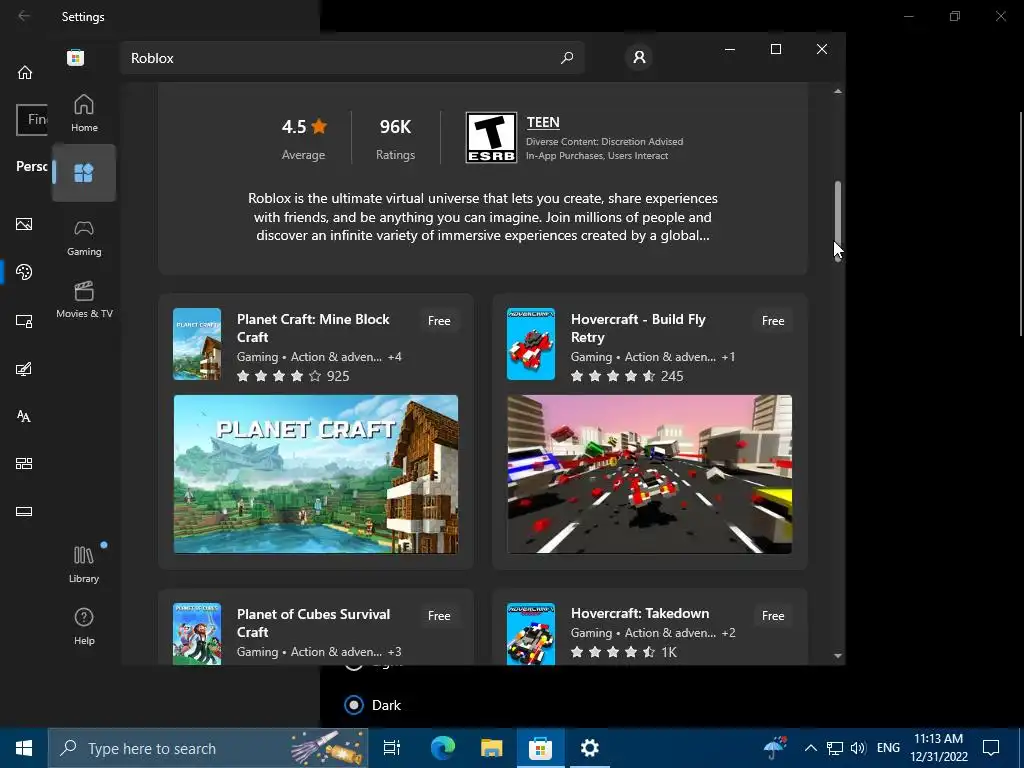
Task: Click the Store scrollbar down arrow
Action: (x=837, y=656)
